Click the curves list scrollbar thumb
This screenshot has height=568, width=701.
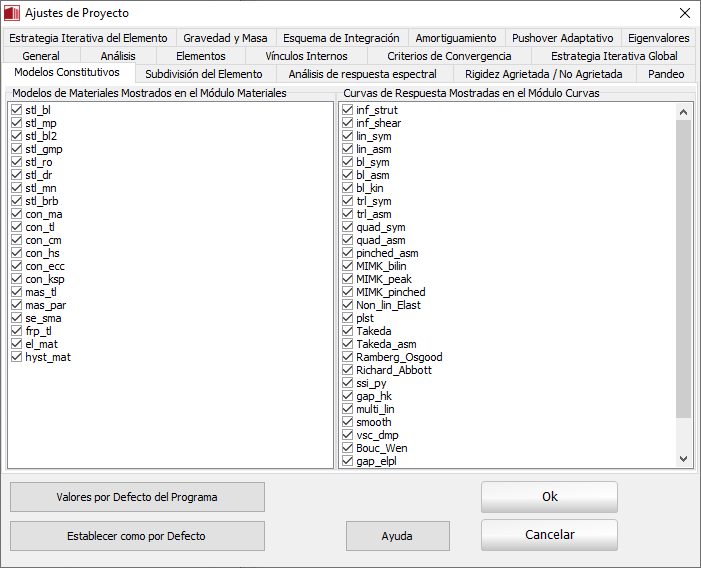684,270
